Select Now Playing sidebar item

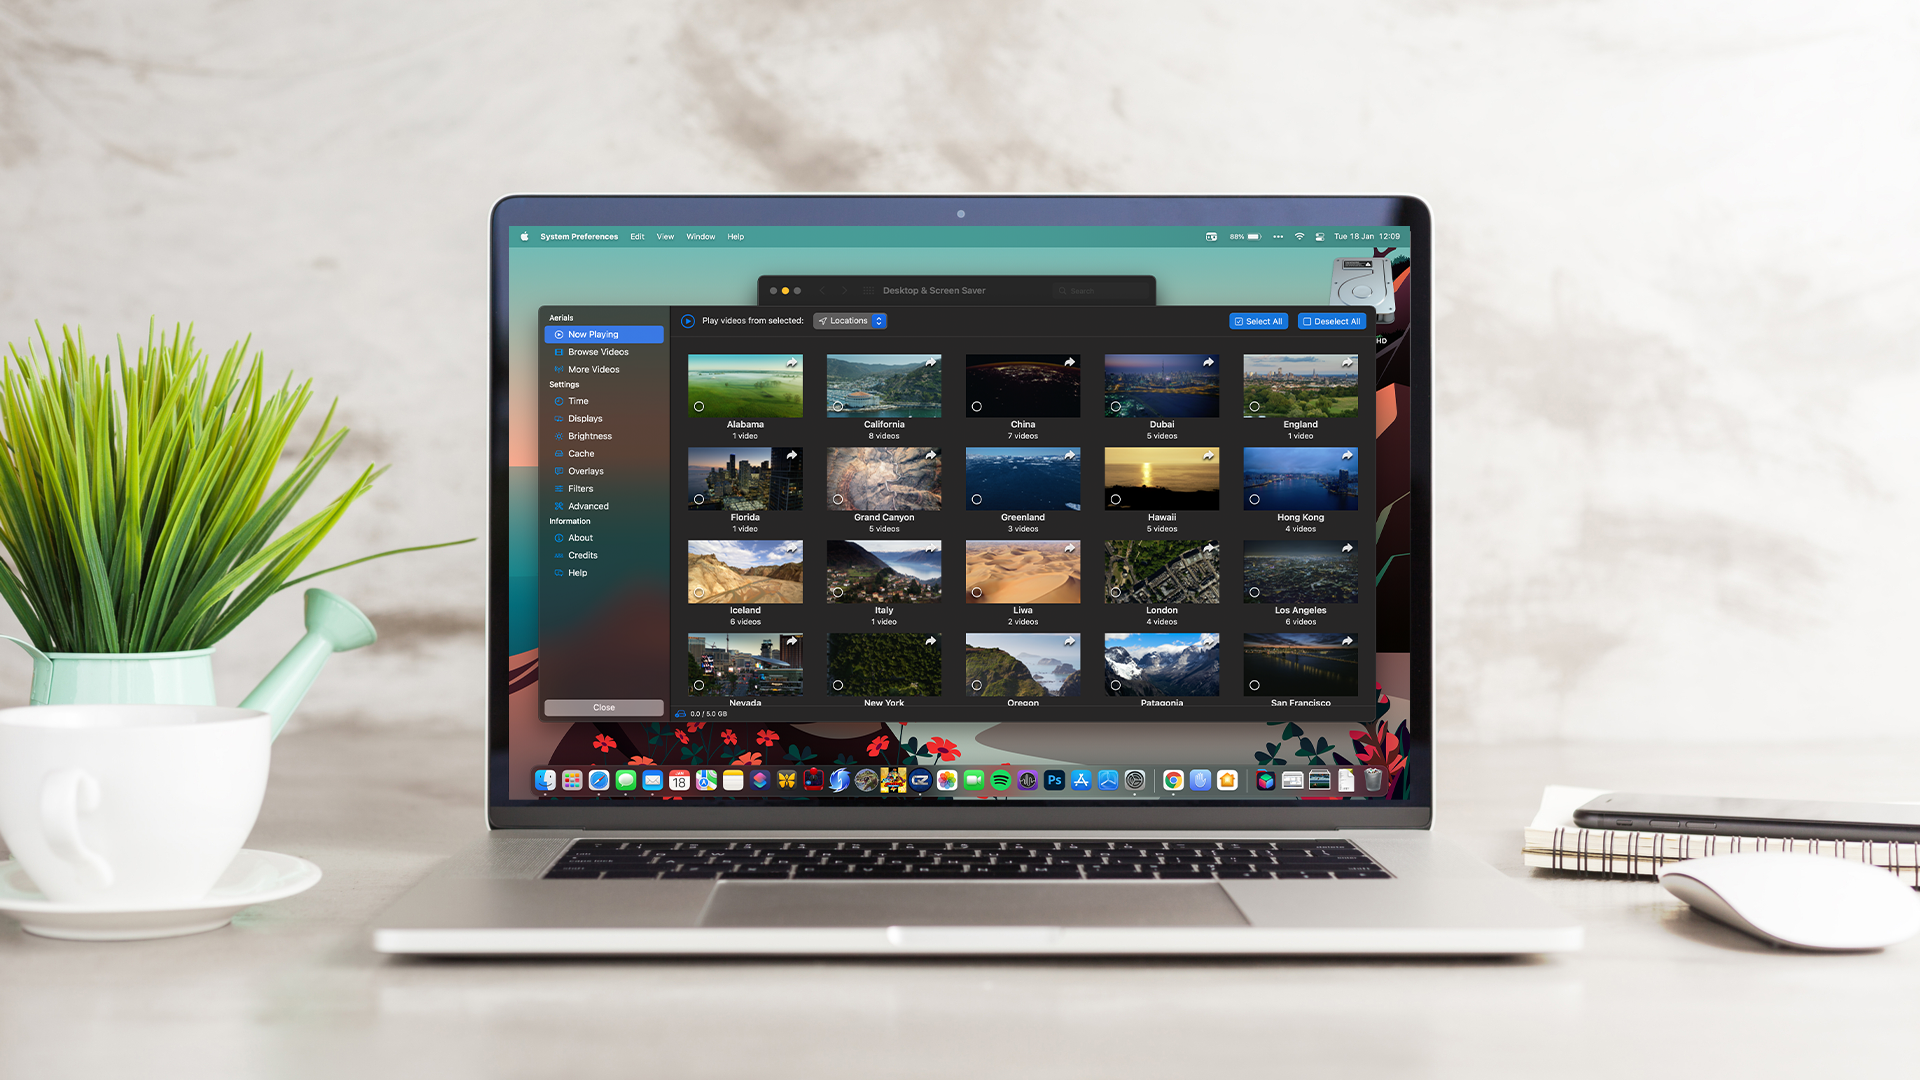603,334
